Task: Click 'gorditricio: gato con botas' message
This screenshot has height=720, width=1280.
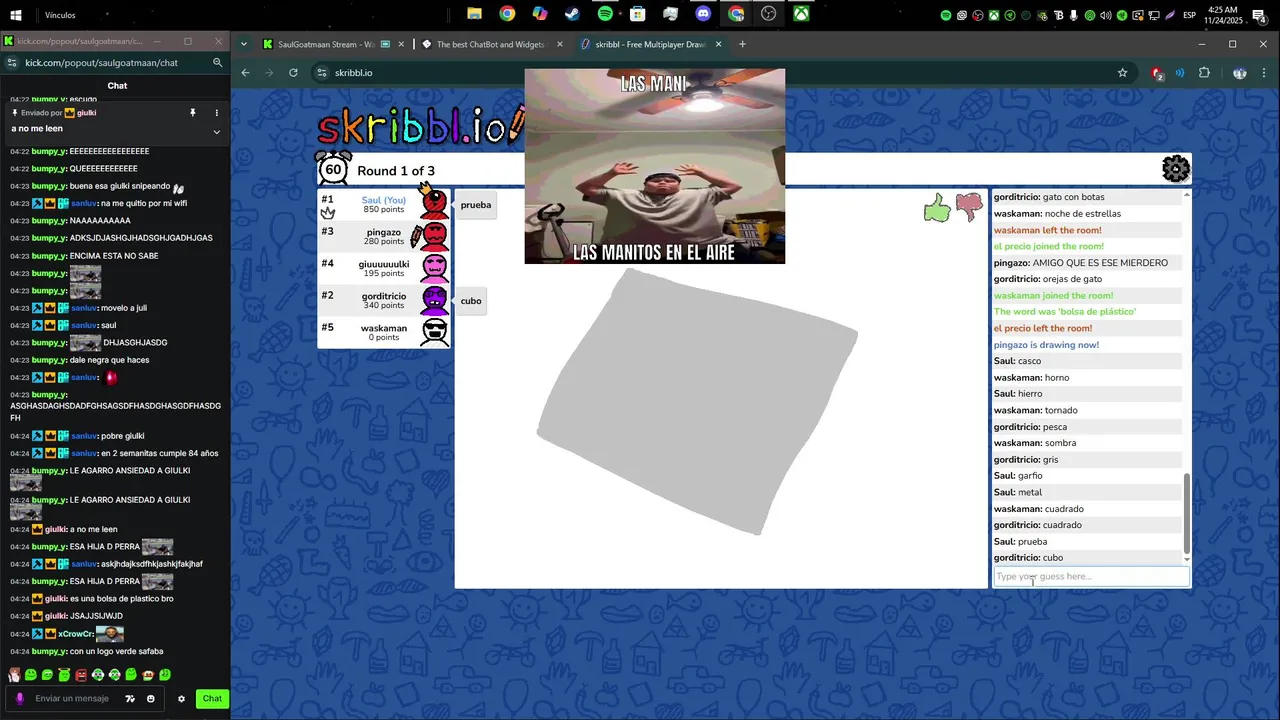Action: 1049,197
